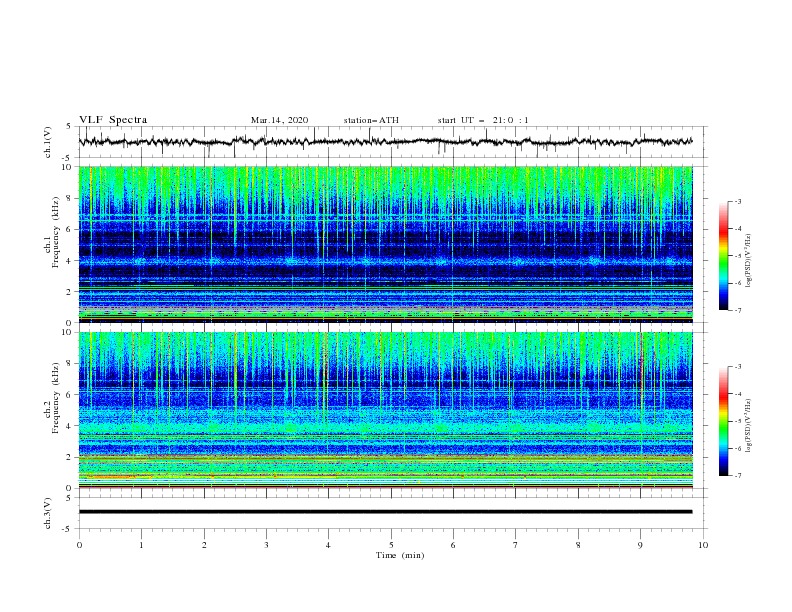The height and width of the screenshot is (612, 792).
Task: Click the time axis tick label "0"
Action: pos(79,545)
